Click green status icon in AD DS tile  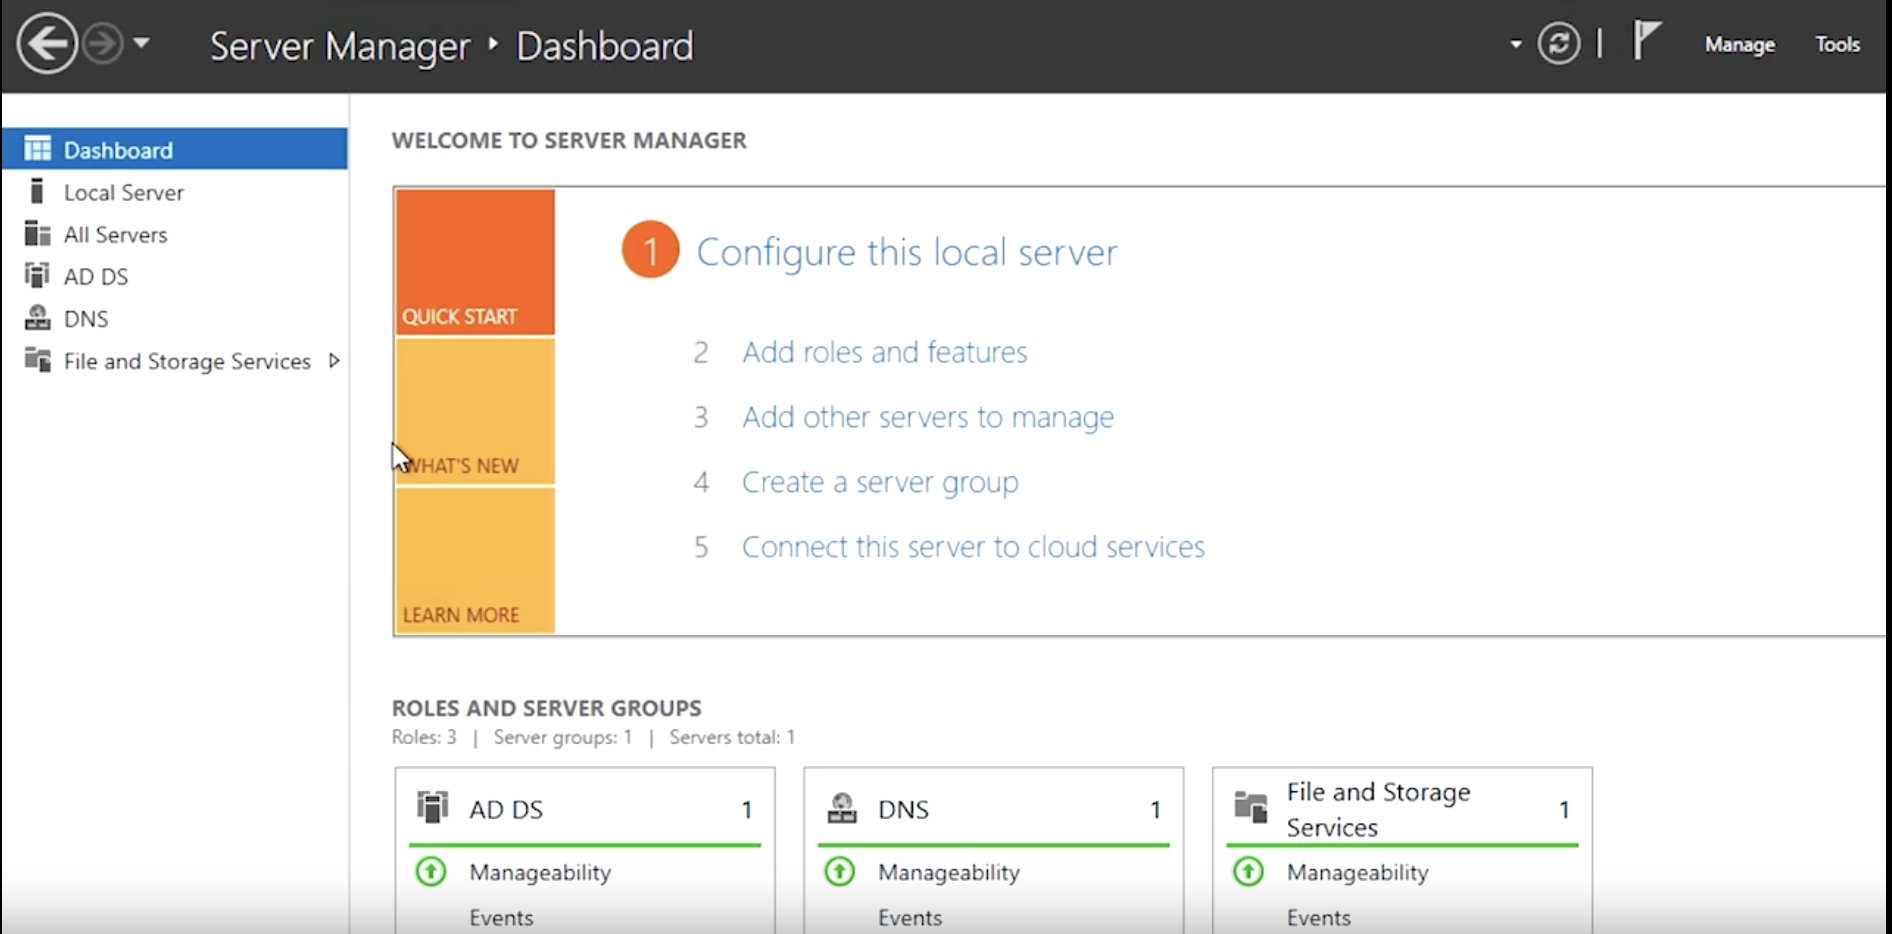[431, 872]
